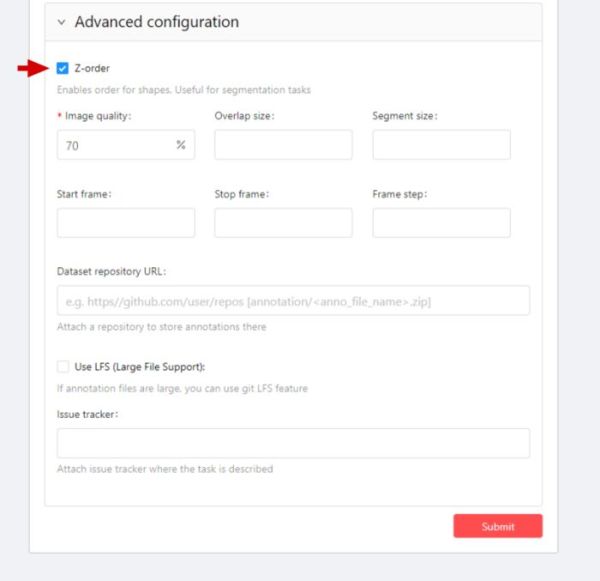Click the Image quality input field

click(x=115, y=145)
